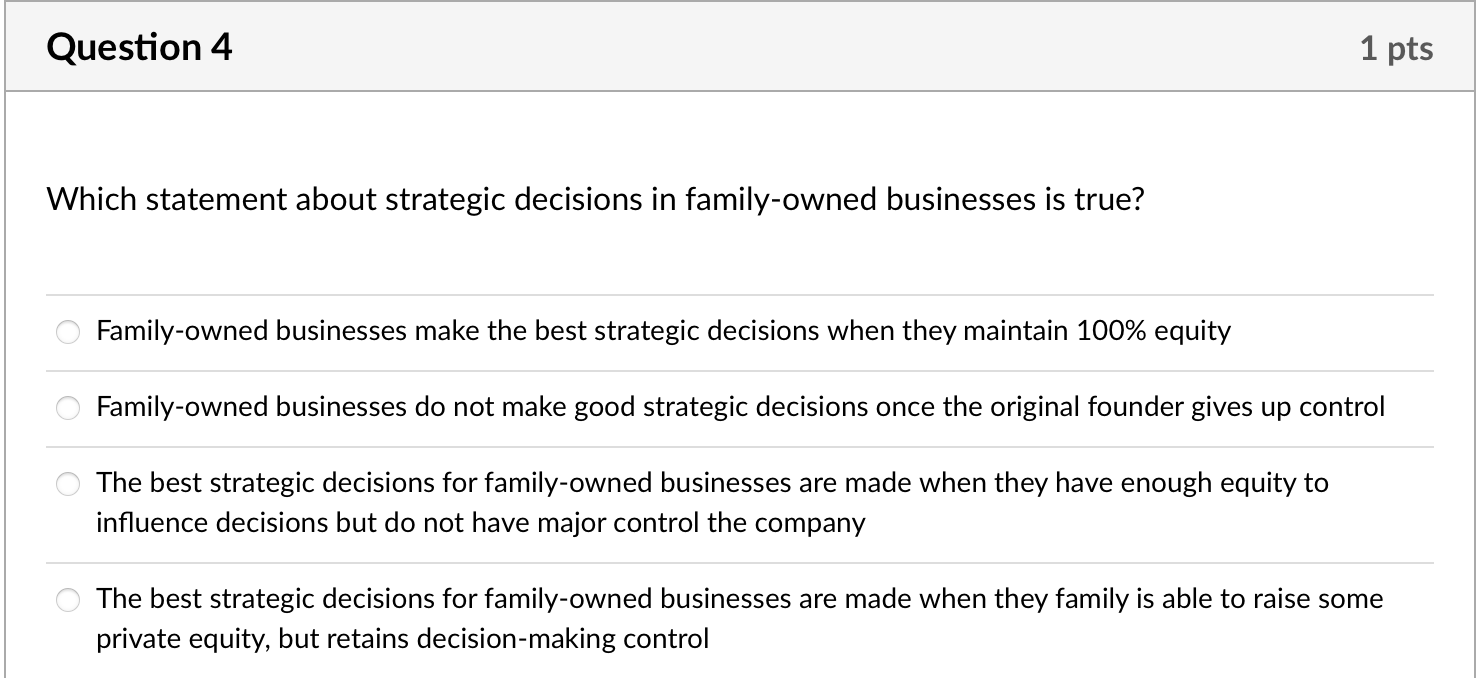Click the empty radio circle beside the bottom option

click(68, 599)
